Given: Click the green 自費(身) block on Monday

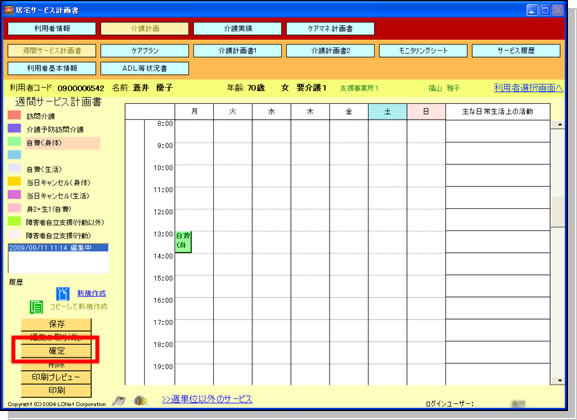Looking at the screenshot, I should (x=183, y=242).
